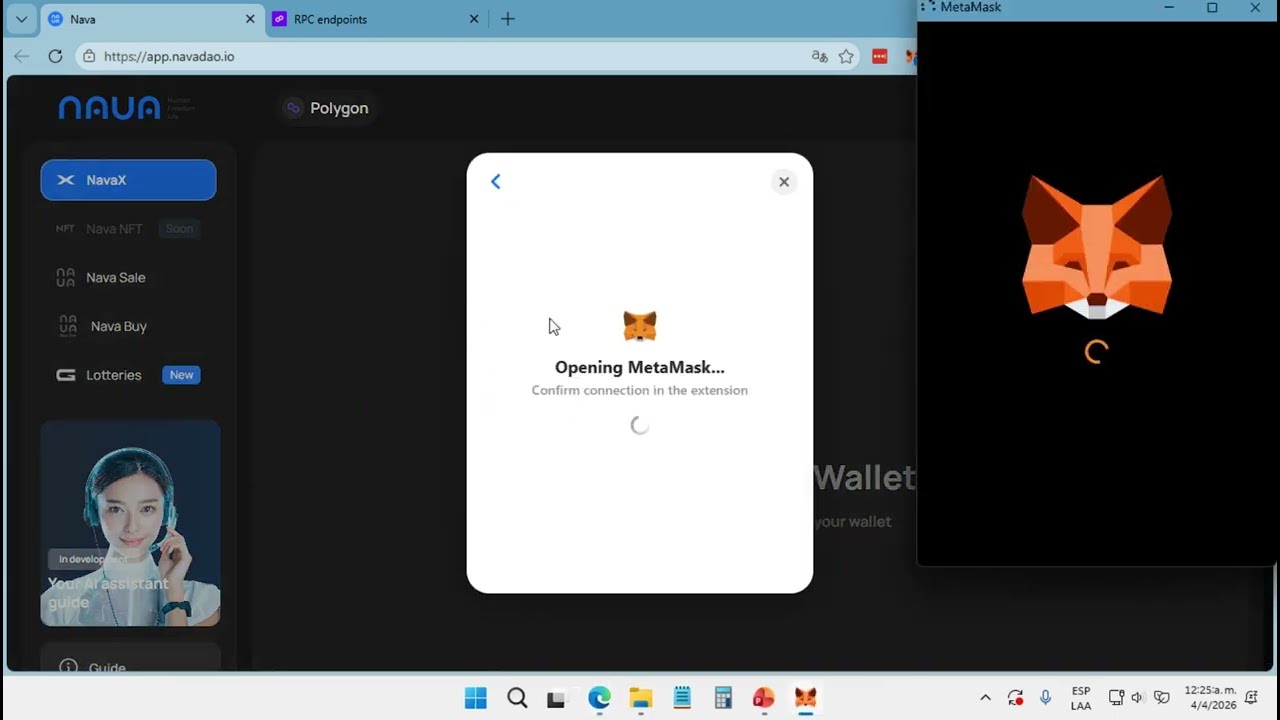
Task: Click 'Confirm connection in the extension' text
Action: 640,390
